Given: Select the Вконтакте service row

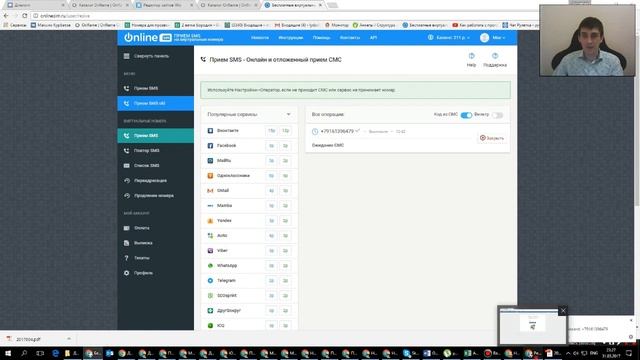Looking at the screenshot, I should click(249, 131).
